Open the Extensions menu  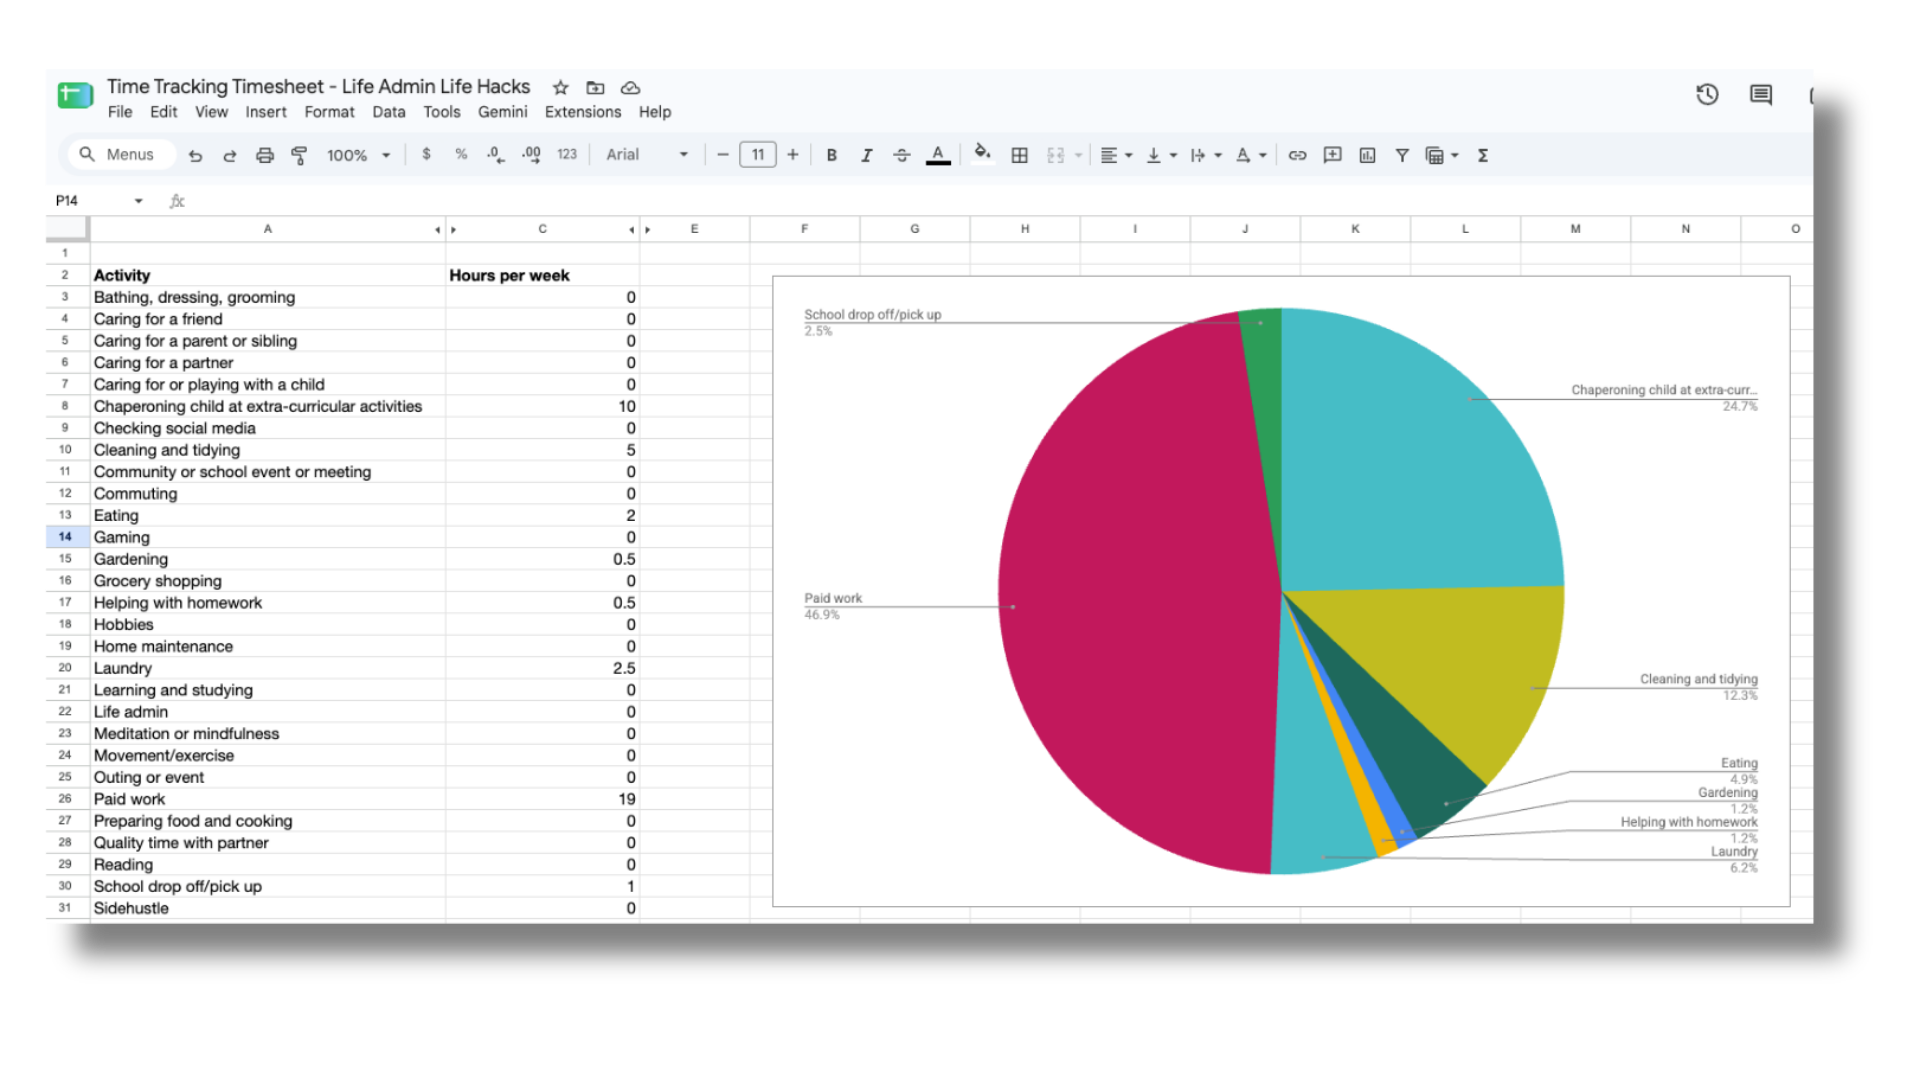pos(583,112)
